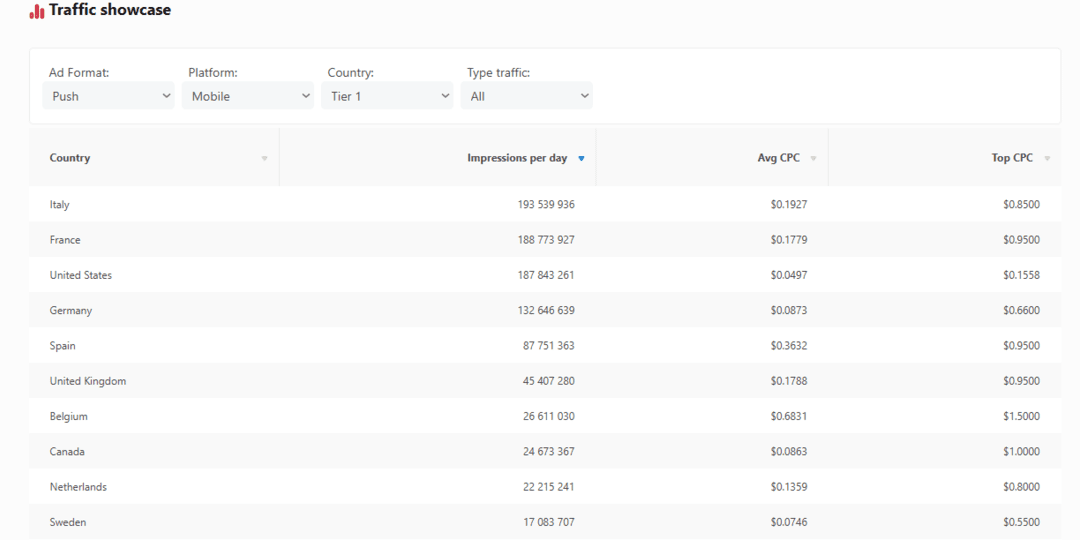This screenshot has width=1080, height=540.
Task: Click the Germany country cell
Action: (71, 311)
